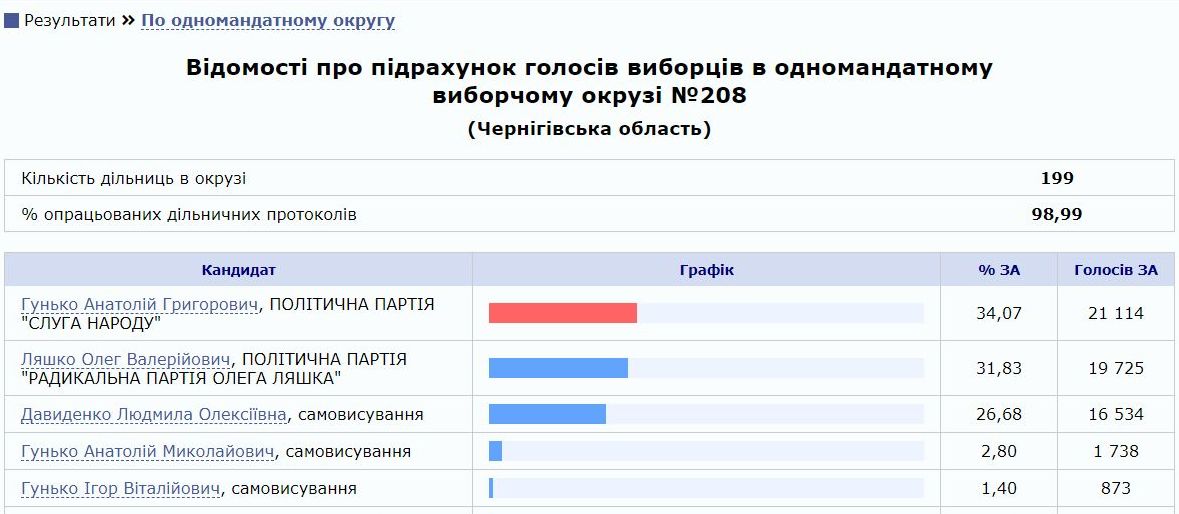This screenshot has height=514, width=1179.
Task: Click the blue bar for Давиденко
Action: (x=547, y=414)
